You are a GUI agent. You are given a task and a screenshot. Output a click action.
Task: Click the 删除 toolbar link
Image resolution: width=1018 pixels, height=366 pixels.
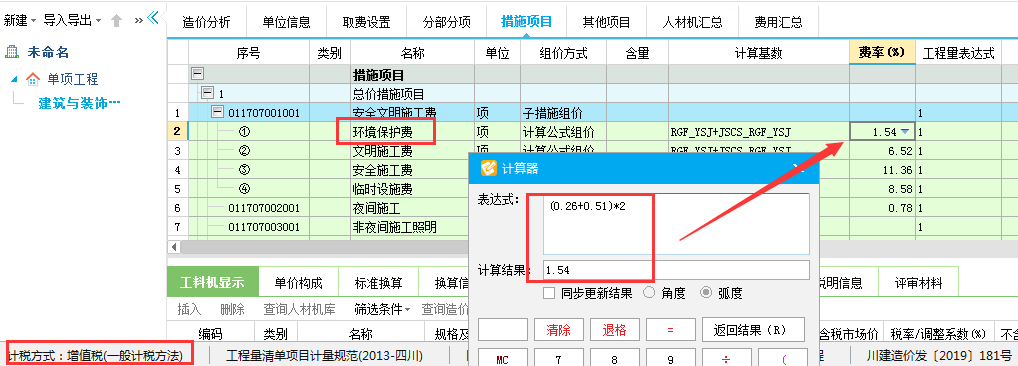232,310
